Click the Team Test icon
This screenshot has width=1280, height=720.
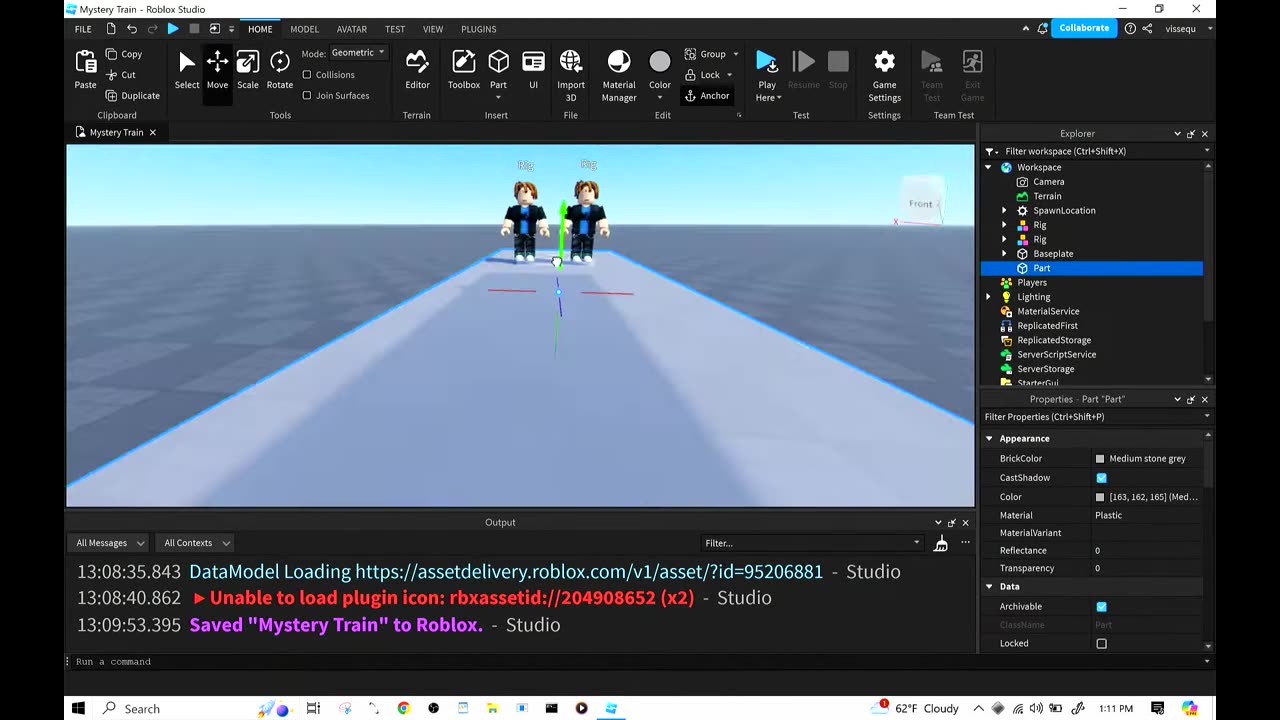click(932, 62)
